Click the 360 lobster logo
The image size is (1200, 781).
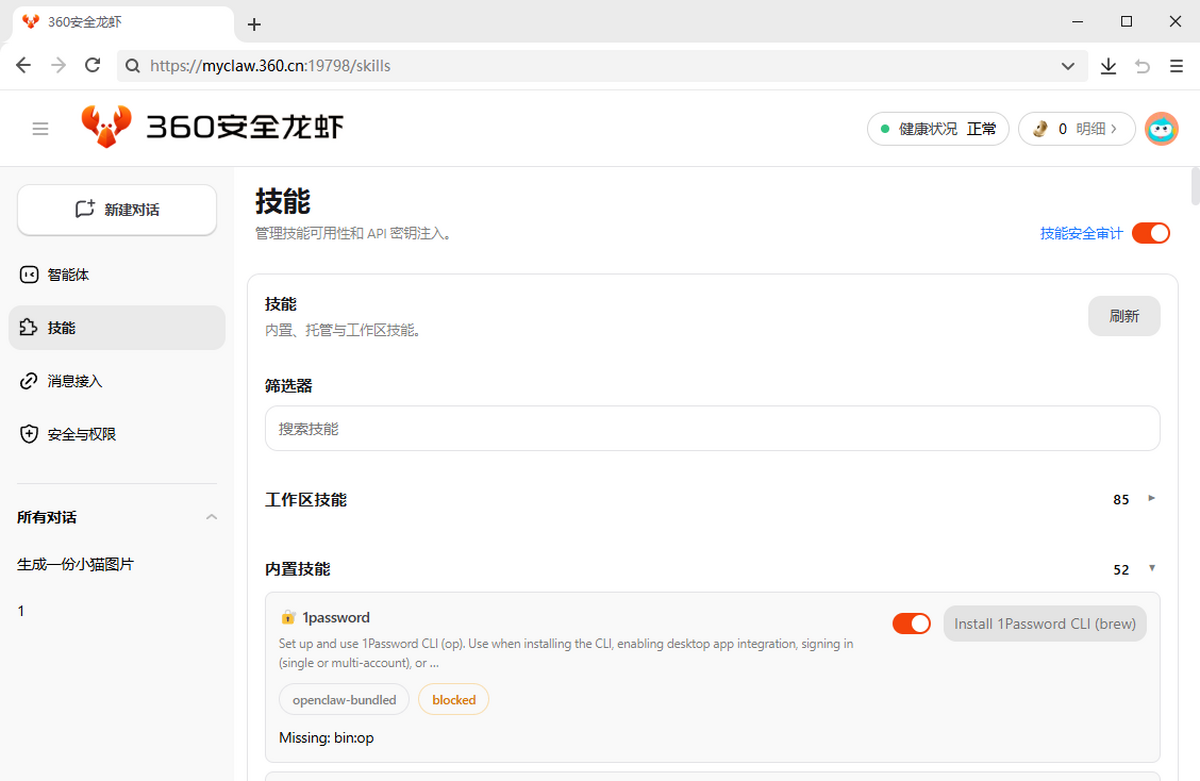point(106,127)
